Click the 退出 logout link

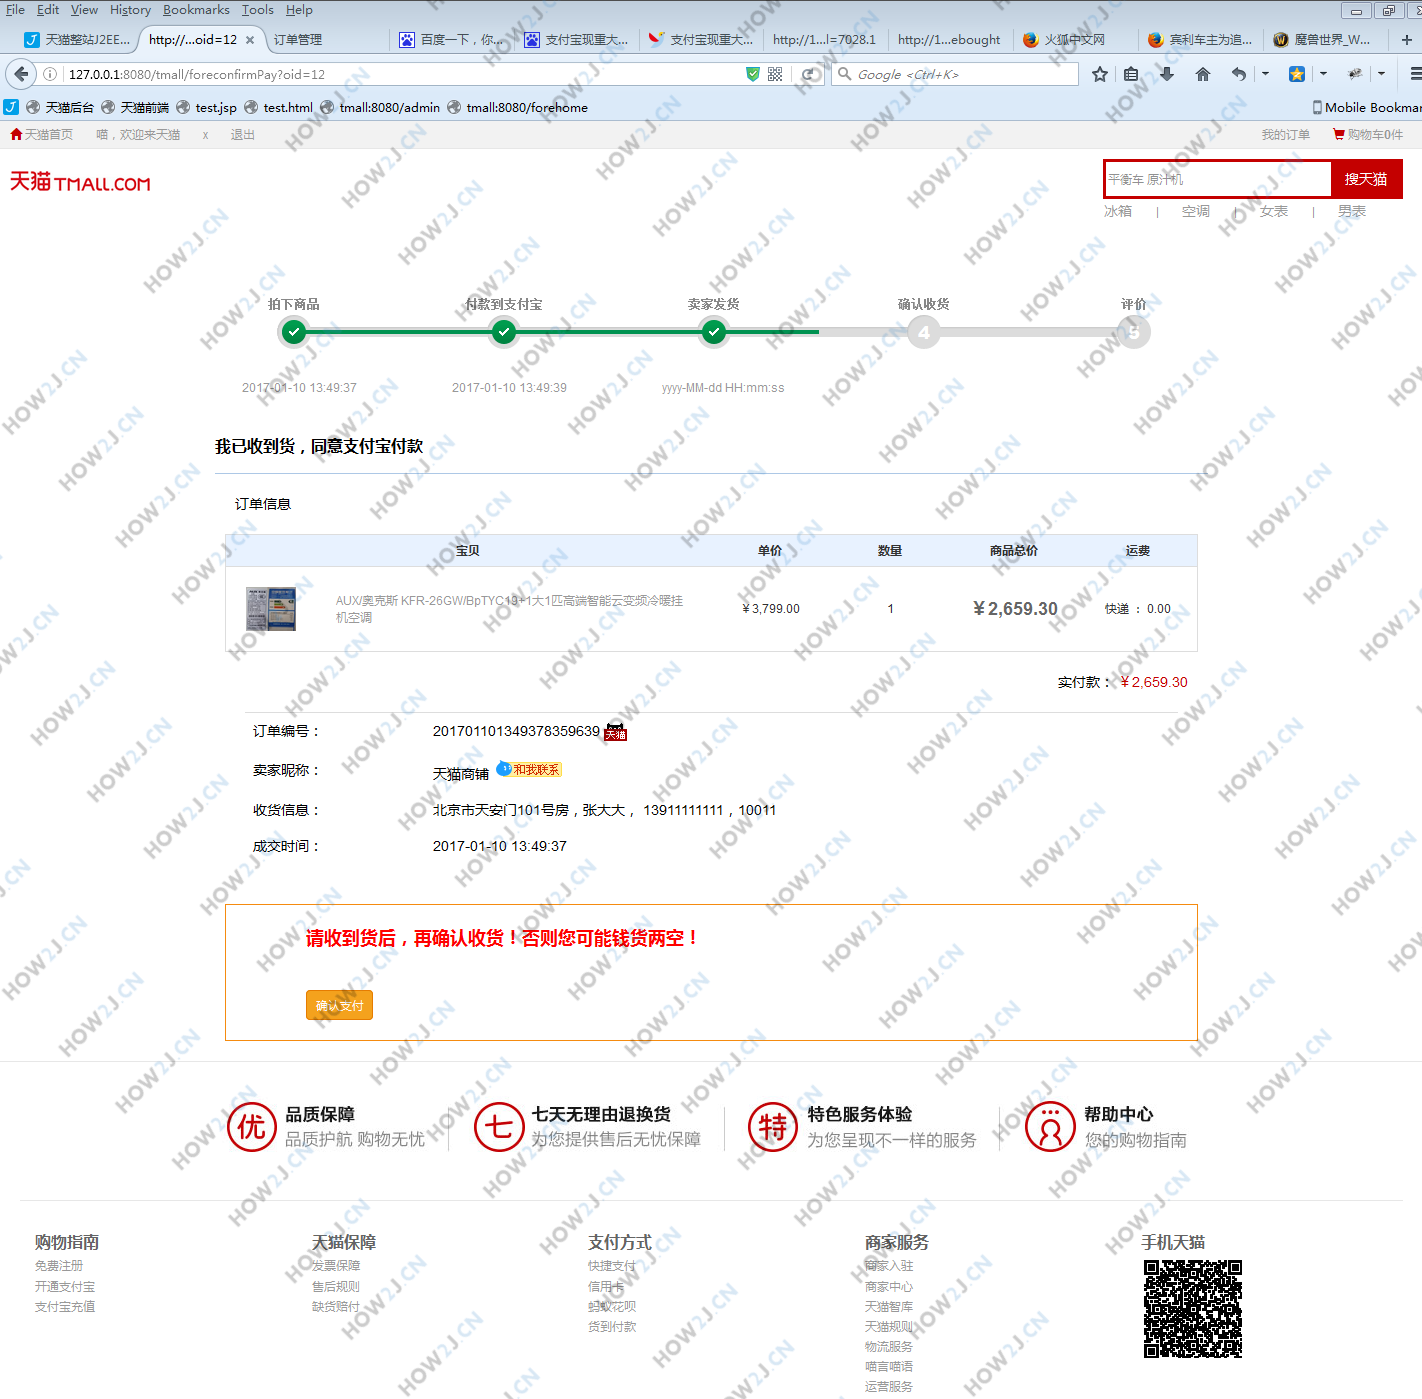pyautogui.click(x=243, y=134)
